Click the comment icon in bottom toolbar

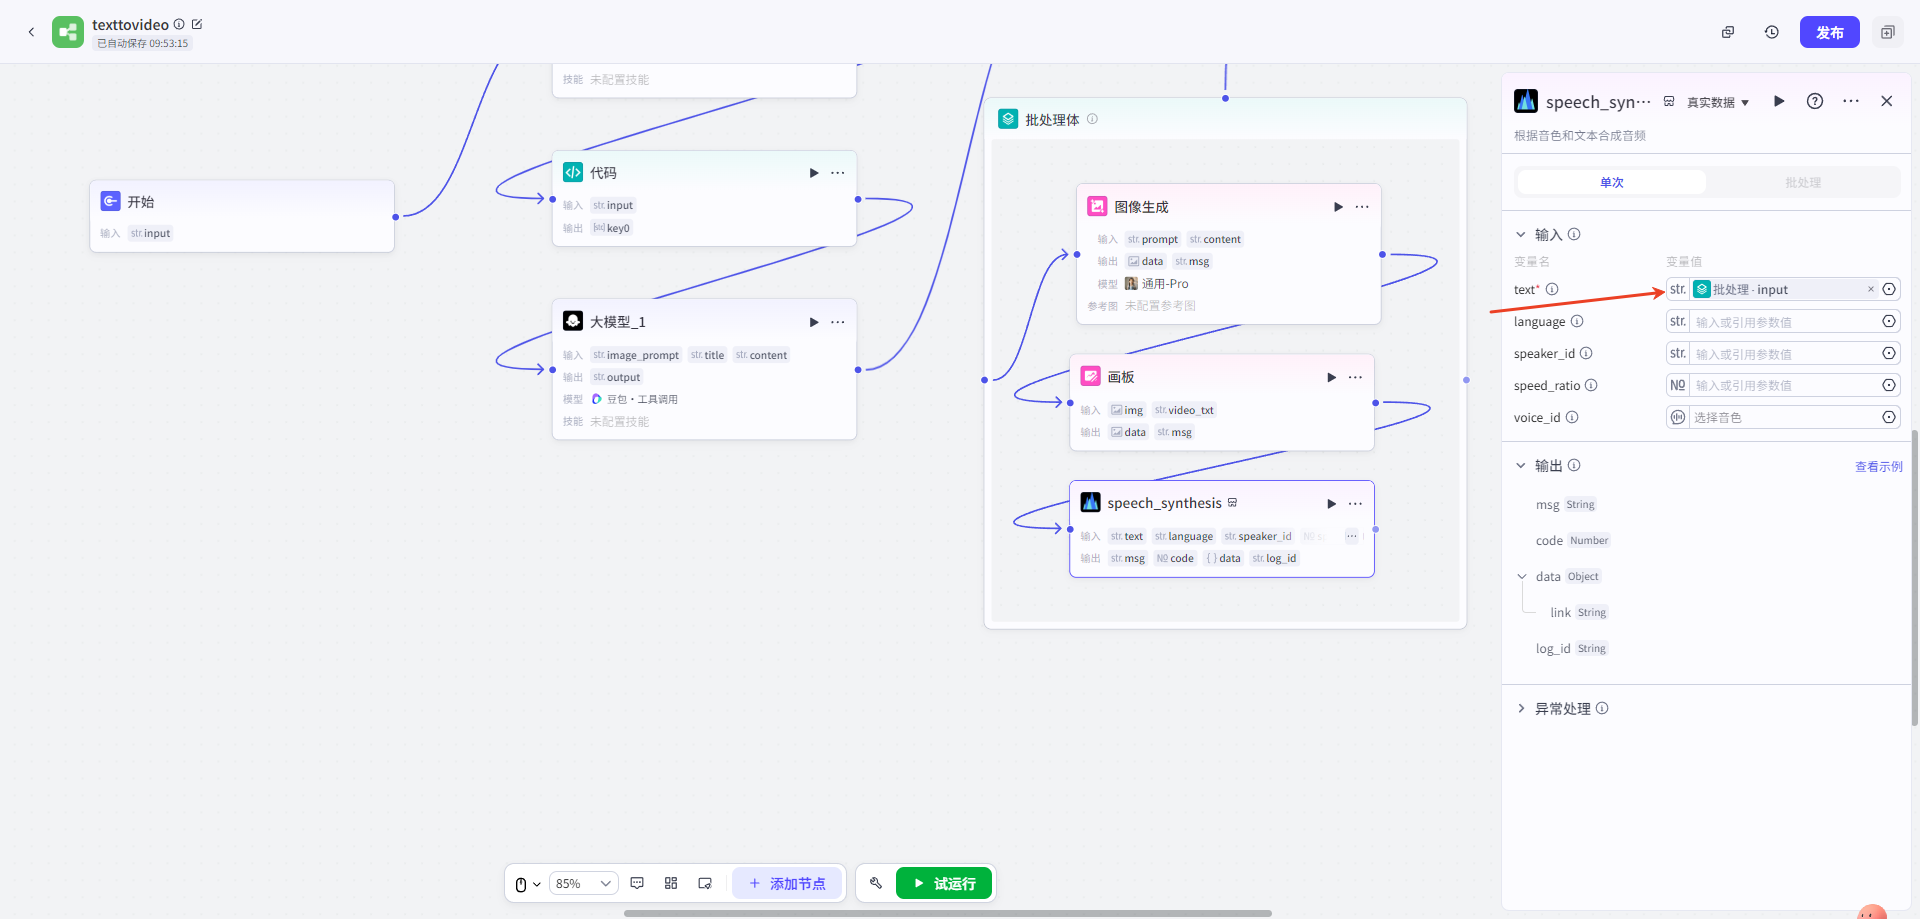637,883
